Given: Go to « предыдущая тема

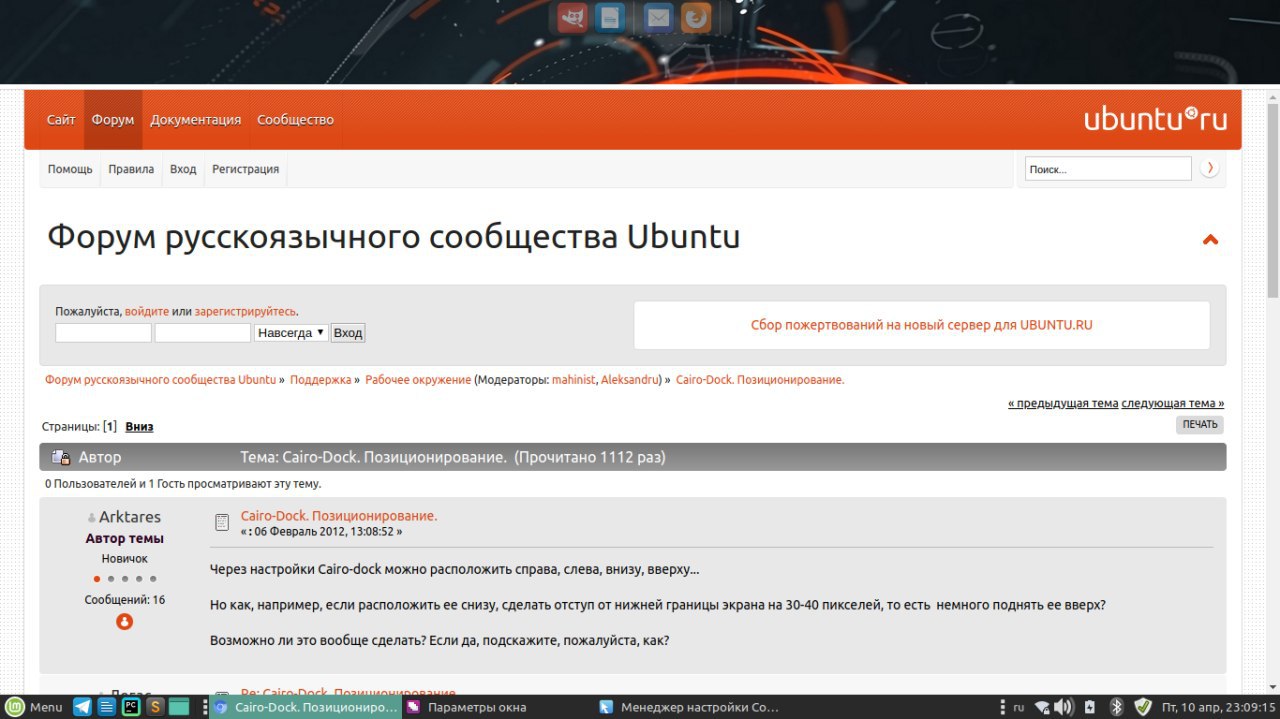Looking at the screenshot, I should [x=1063, y=403].
